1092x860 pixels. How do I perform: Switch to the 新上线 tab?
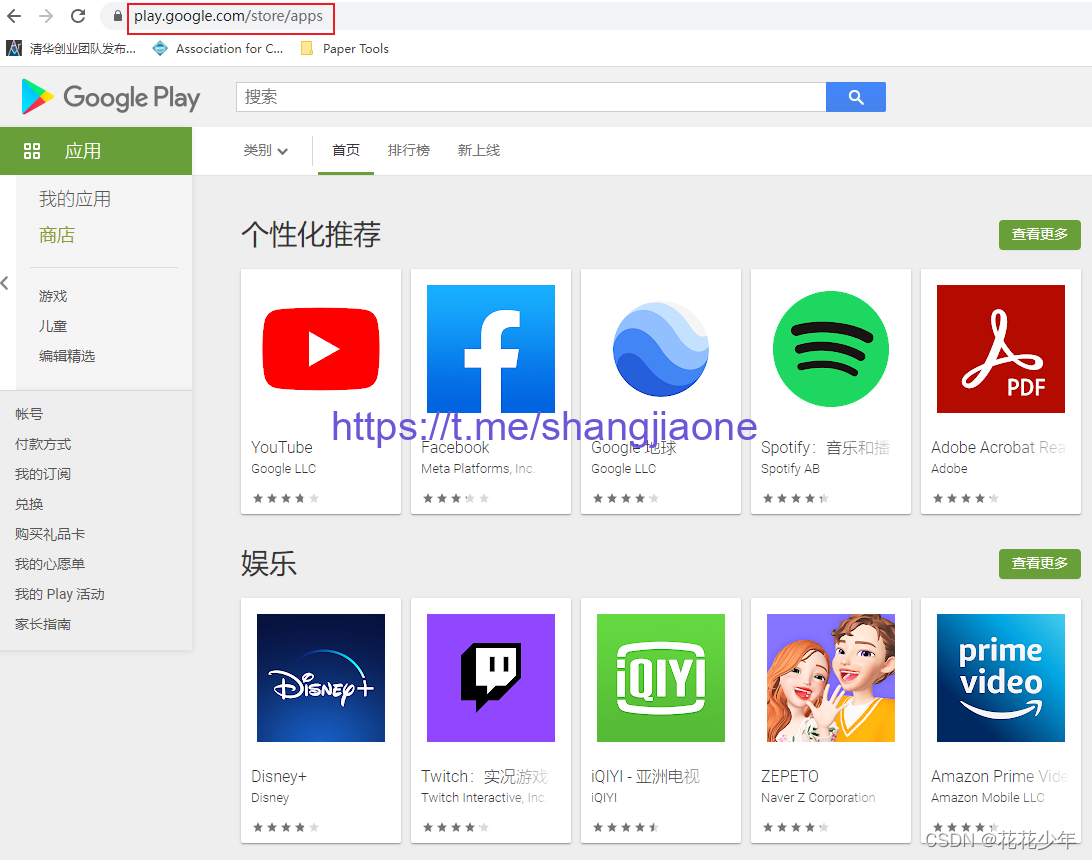[479, 151]
